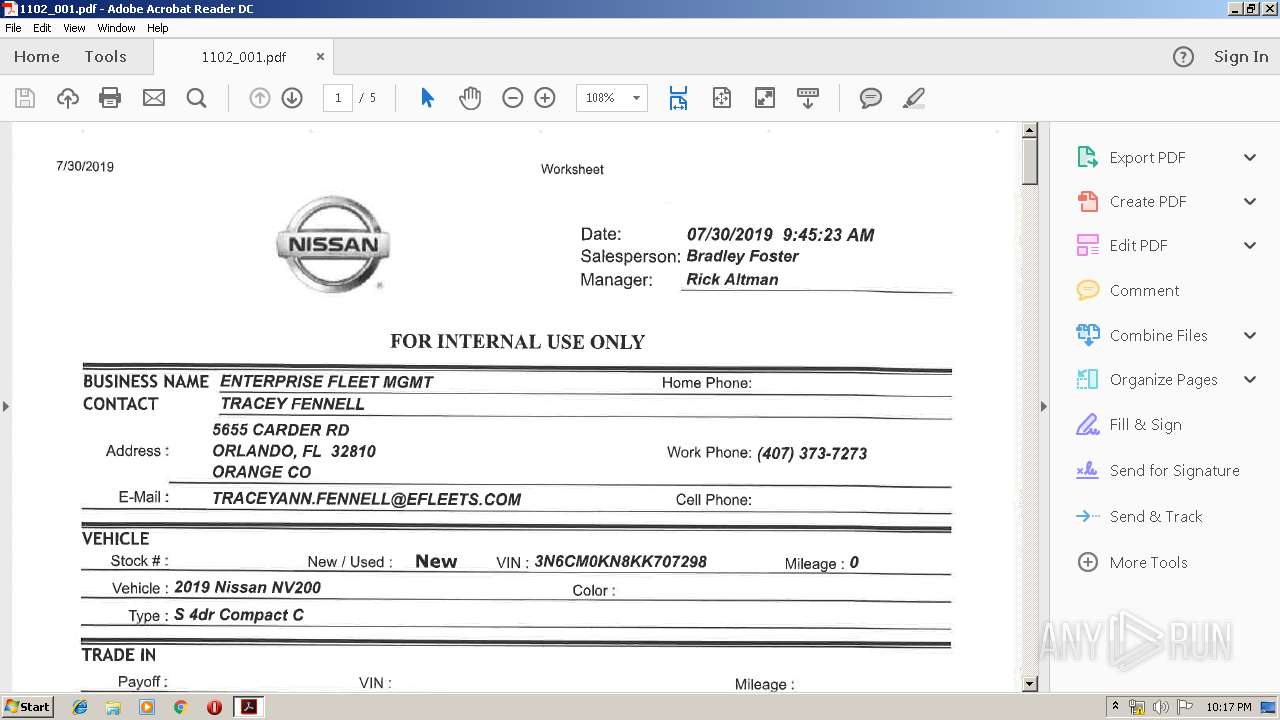
Task: Open the Edit menu
Action: click(42, 28)
